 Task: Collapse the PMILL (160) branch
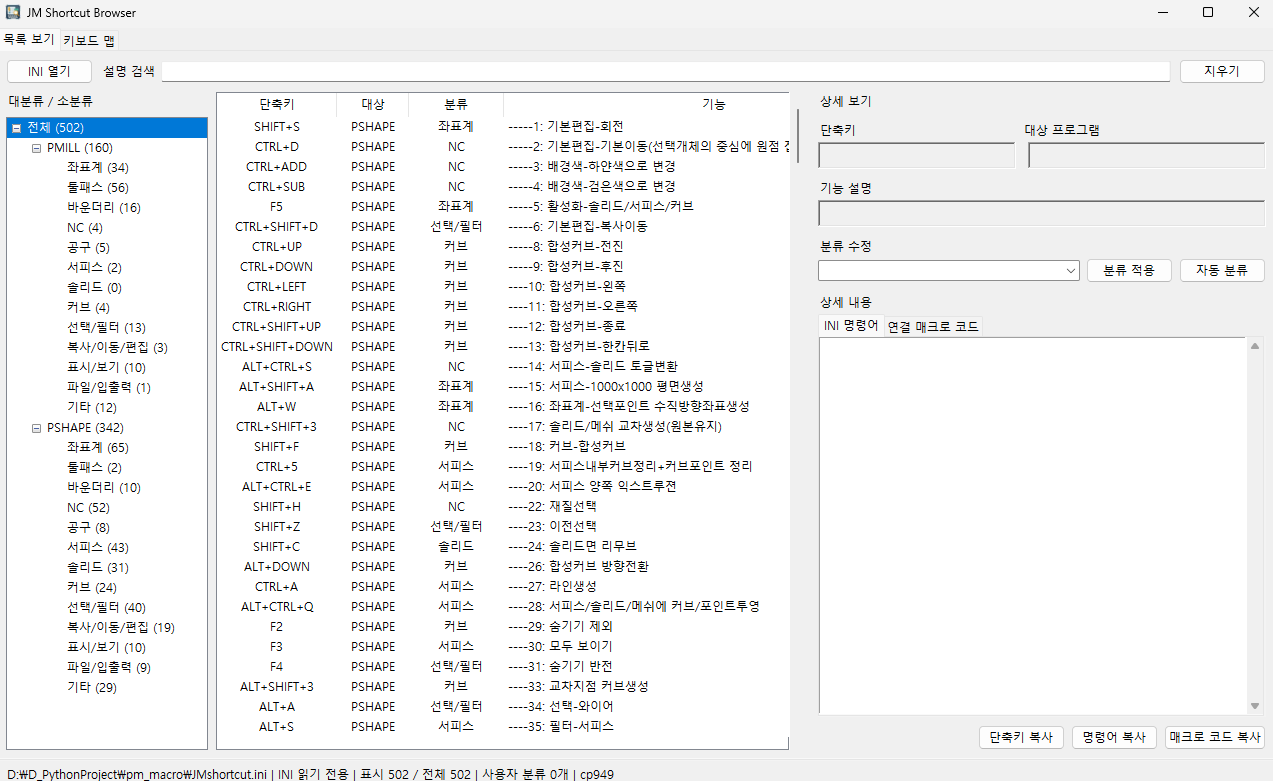click(x=36, y=147)
